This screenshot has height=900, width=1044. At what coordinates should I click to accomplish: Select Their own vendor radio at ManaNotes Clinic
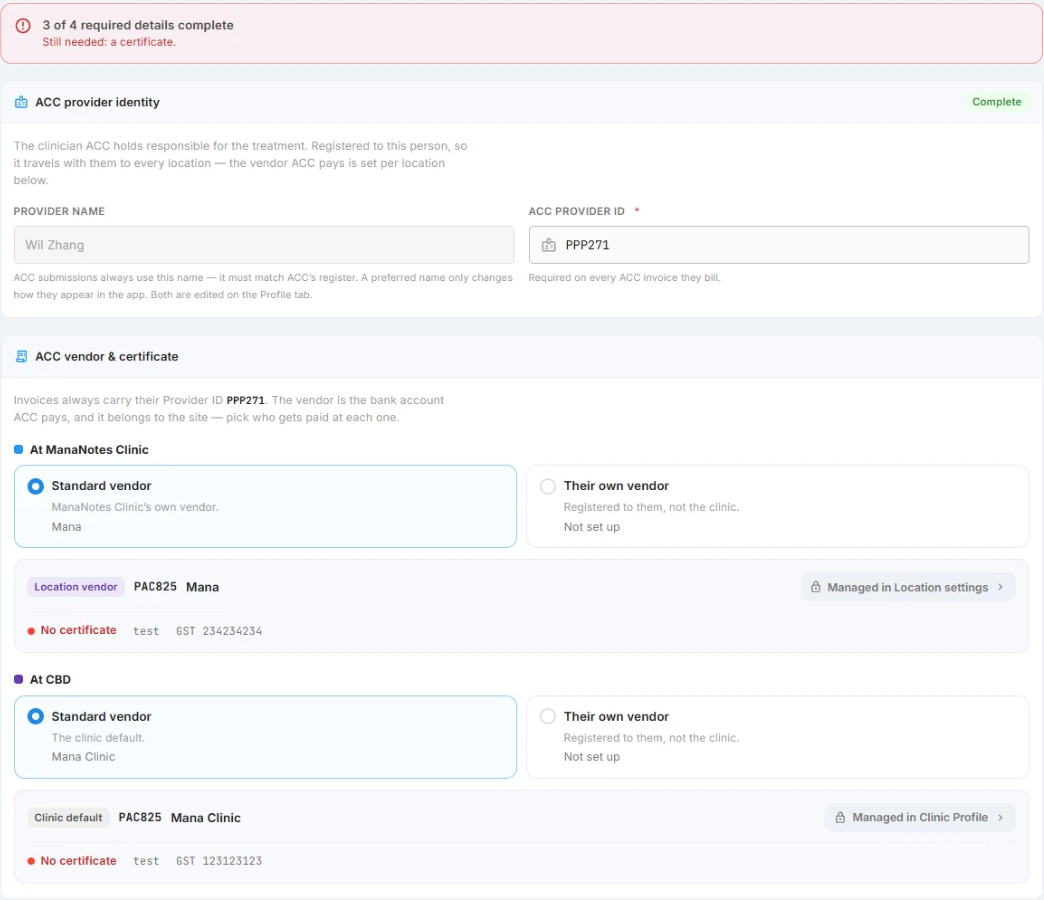[x=548, y=486]
